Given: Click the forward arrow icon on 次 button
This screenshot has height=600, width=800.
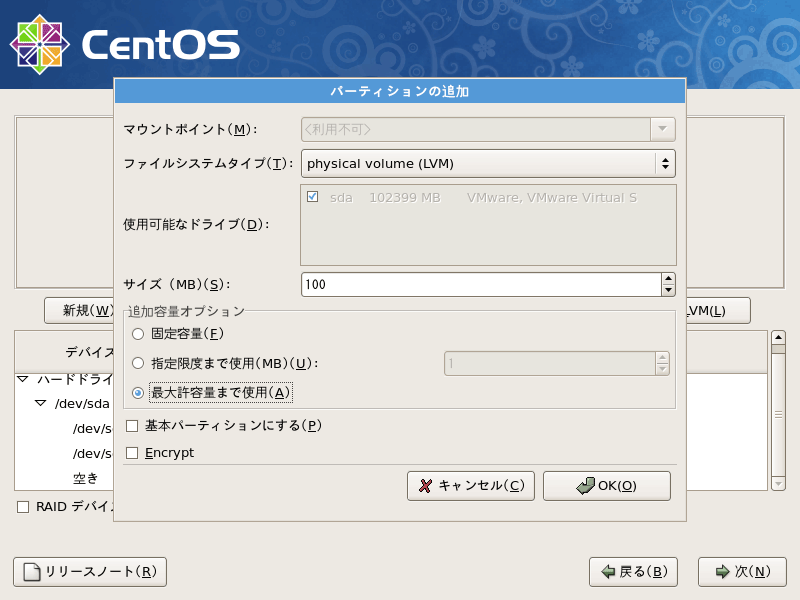Looking at the screenshot, I should coord(722,572).
